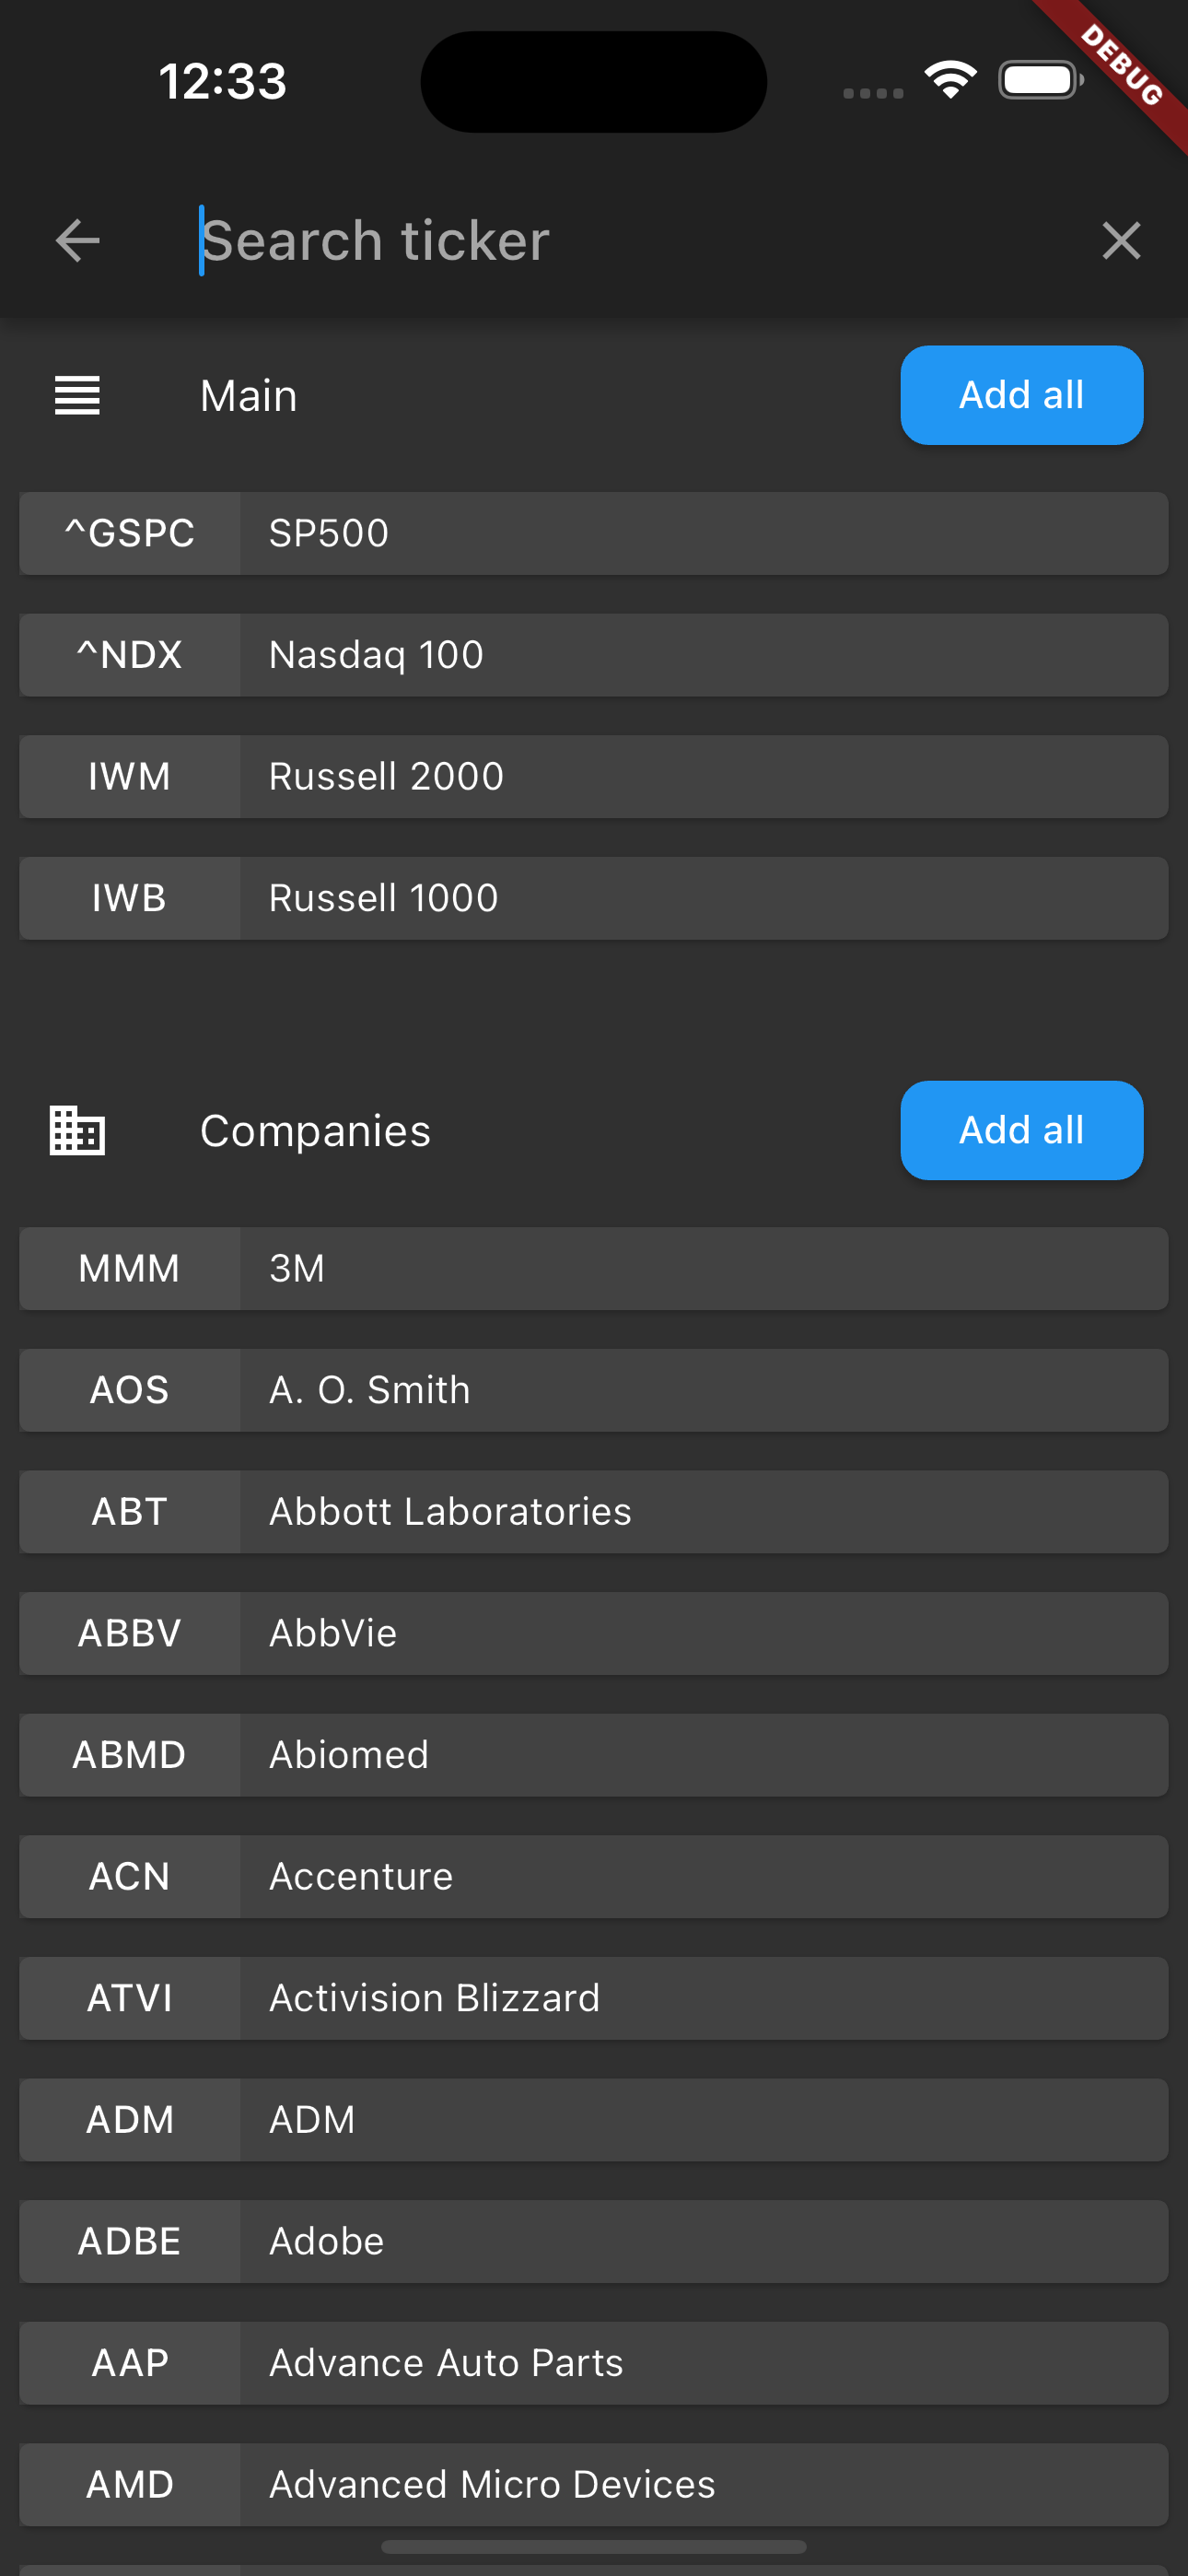
Task: Clear search with the X icon
Action: [1121, 241]
